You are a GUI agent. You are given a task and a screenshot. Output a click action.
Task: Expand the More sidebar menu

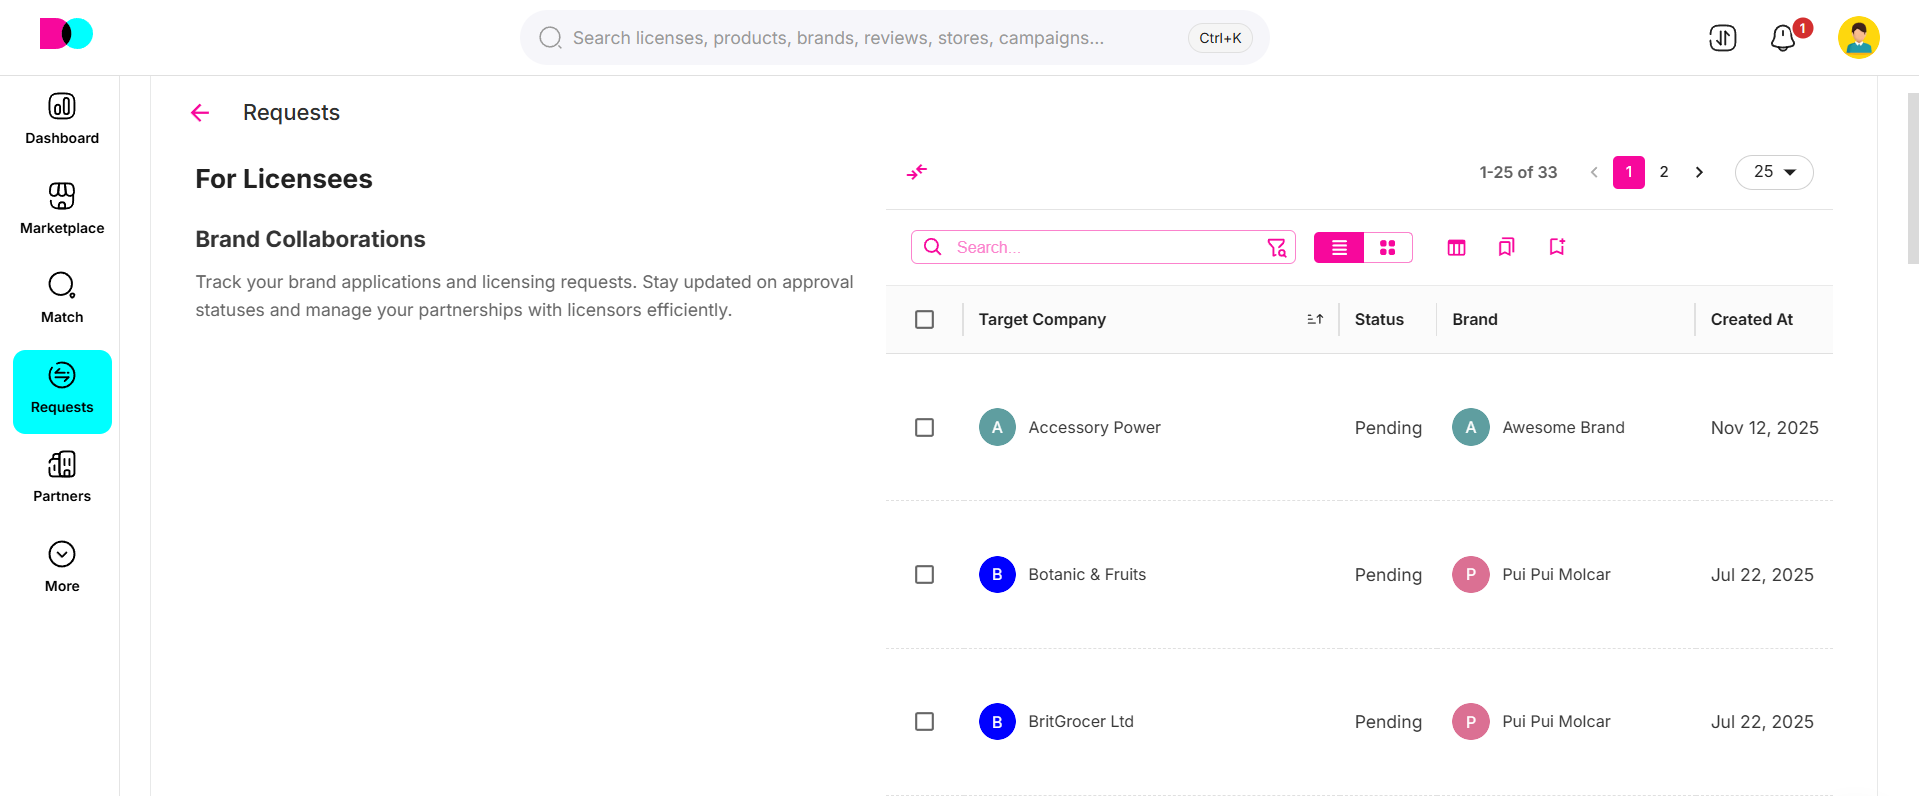click(62, 568)
